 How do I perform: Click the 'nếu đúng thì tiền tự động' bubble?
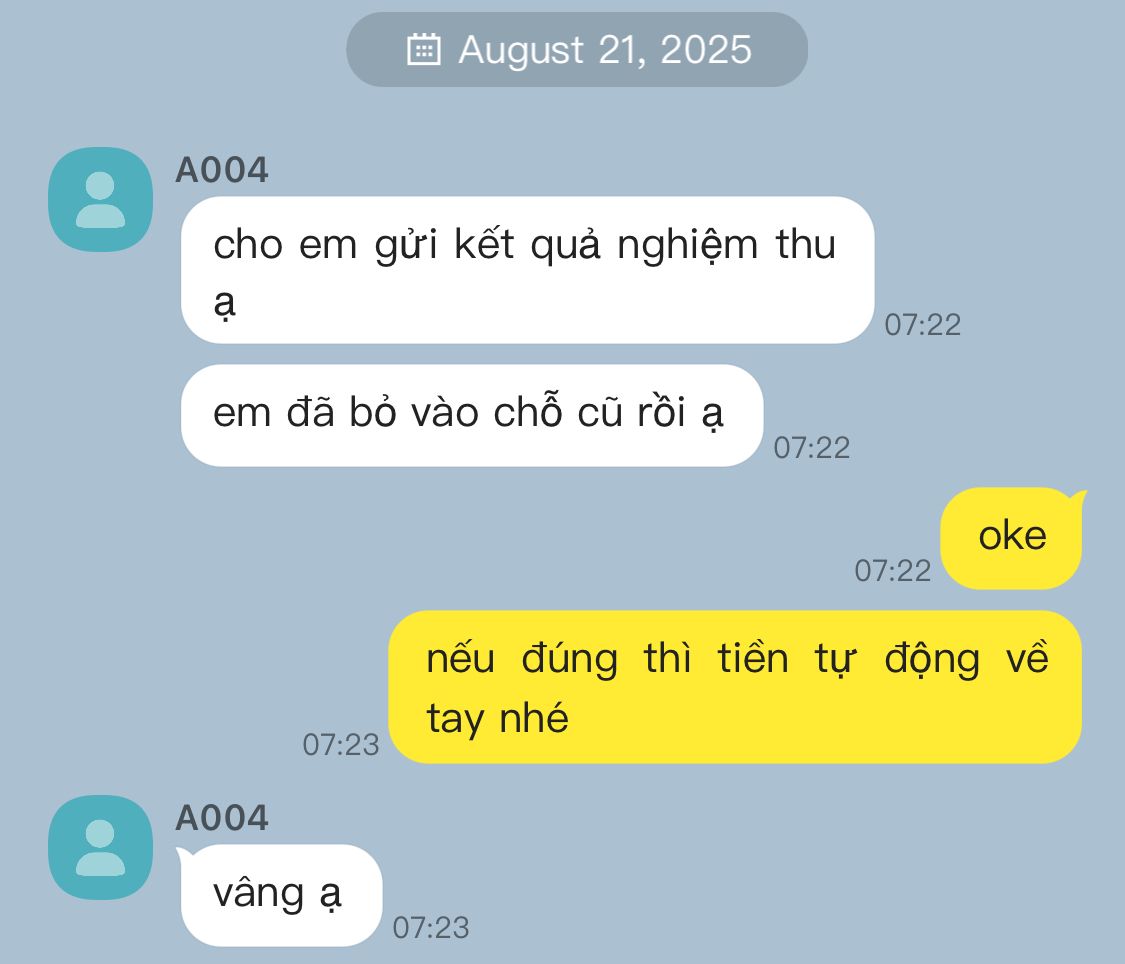(x=735, y=687)
